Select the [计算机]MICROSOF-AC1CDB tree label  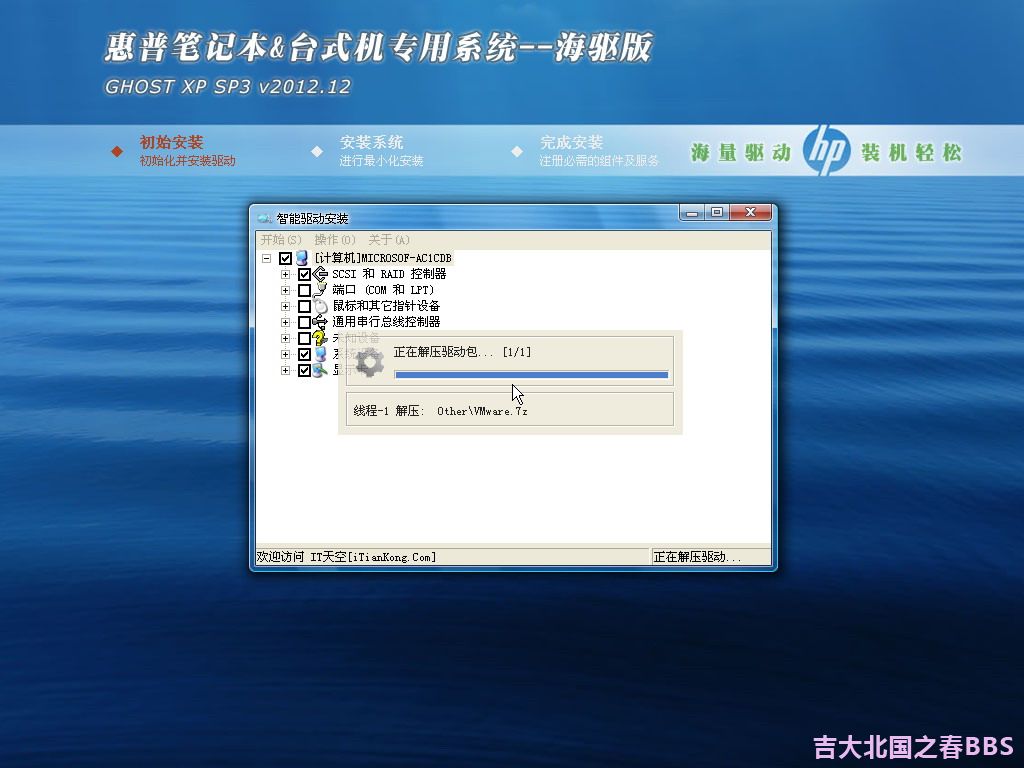(x=383, y=258)
